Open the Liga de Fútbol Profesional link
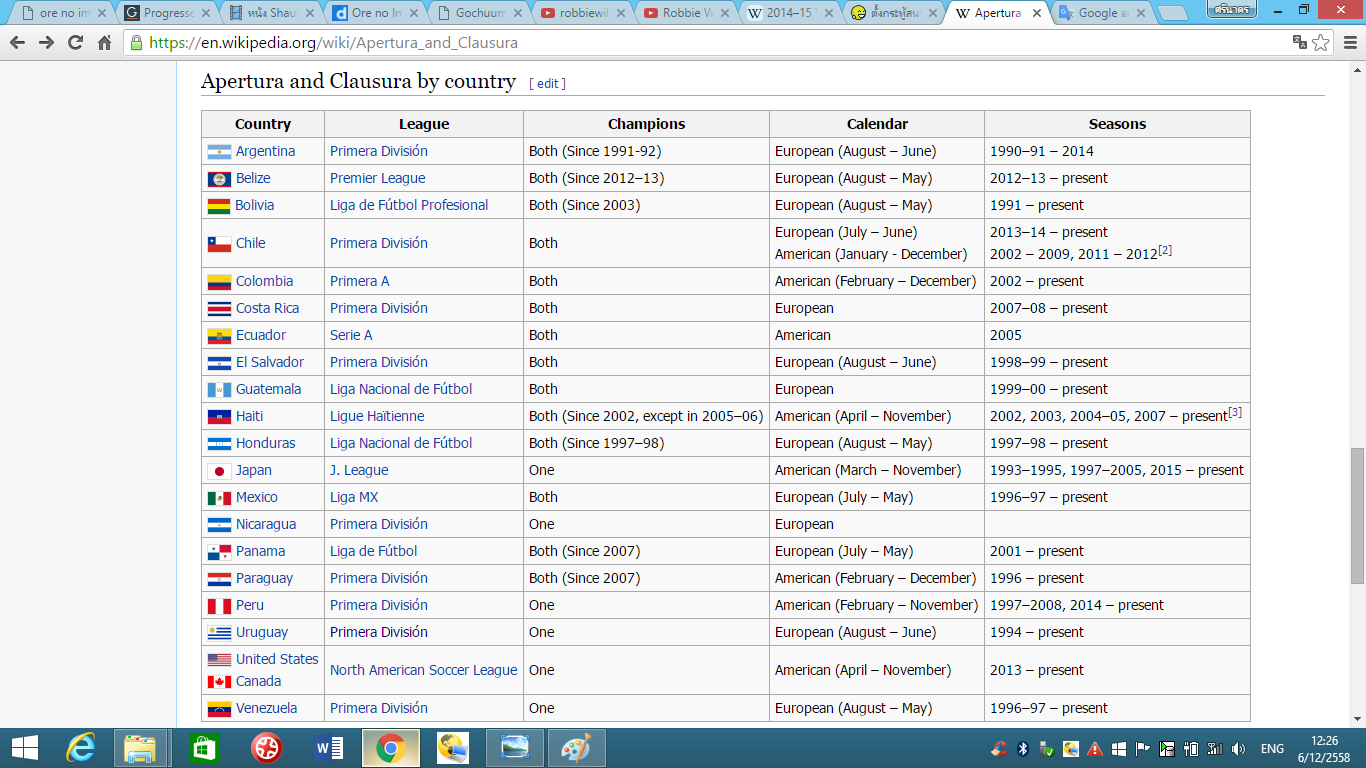1366x768 pixels. tap(409, 206)
